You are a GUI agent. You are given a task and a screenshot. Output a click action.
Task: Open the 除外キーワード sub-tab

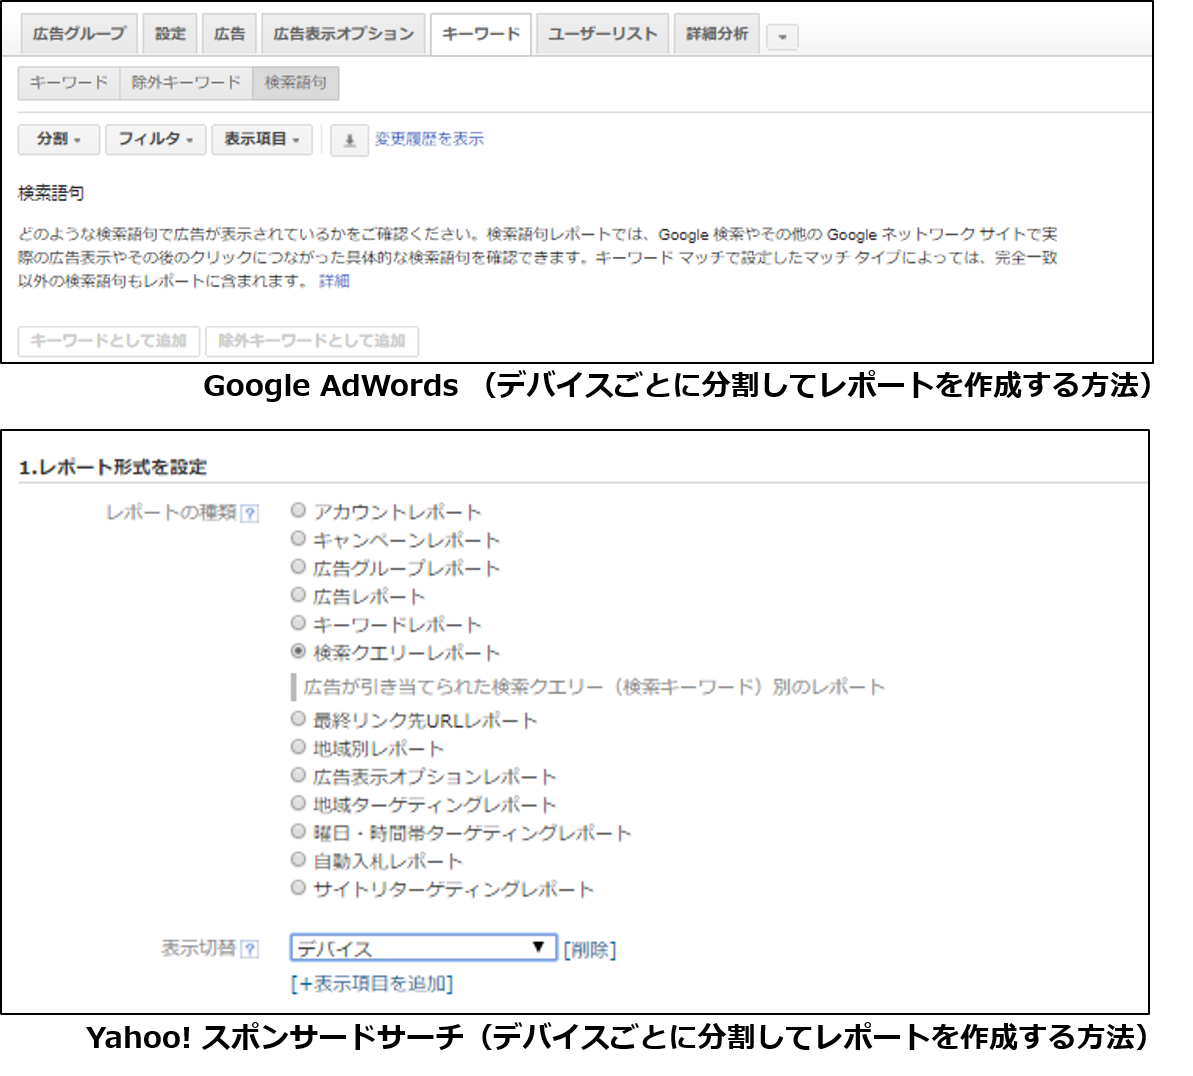[186, 83]
